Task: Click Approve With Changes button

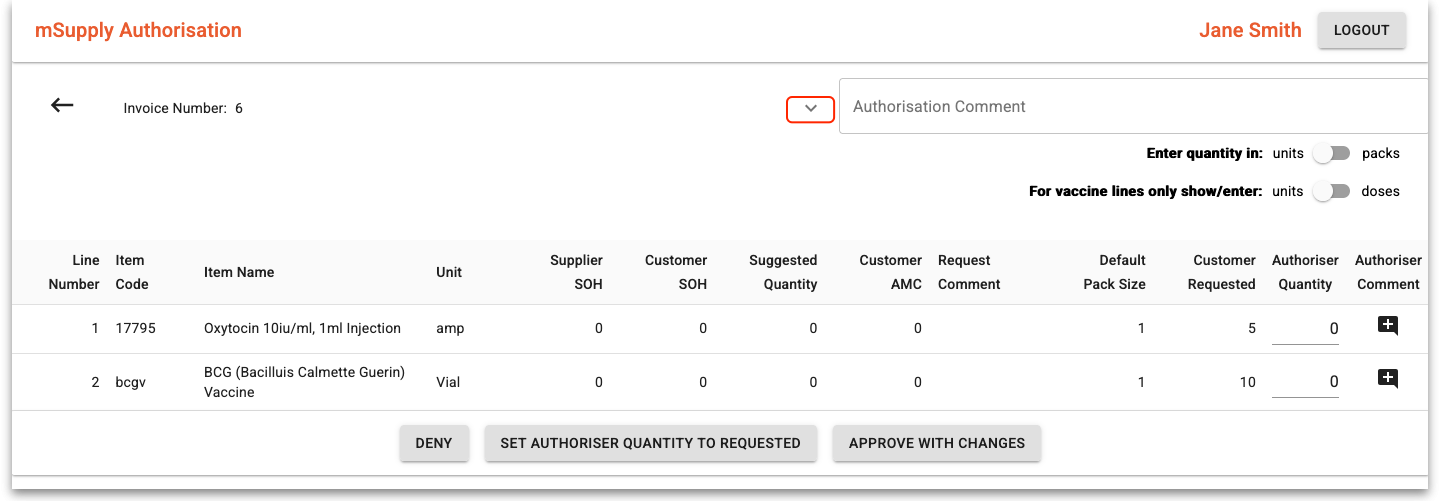Action: coord(936,443)
